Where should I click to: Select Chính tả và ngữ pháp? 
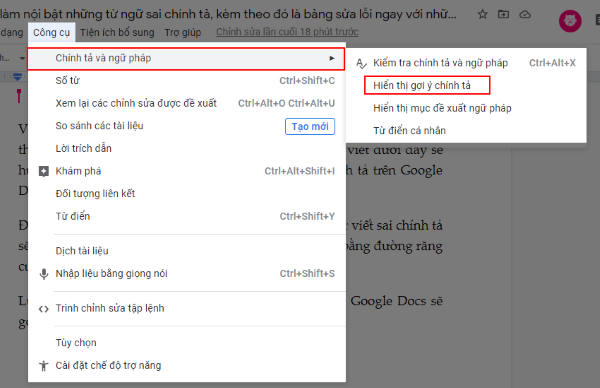186,59
